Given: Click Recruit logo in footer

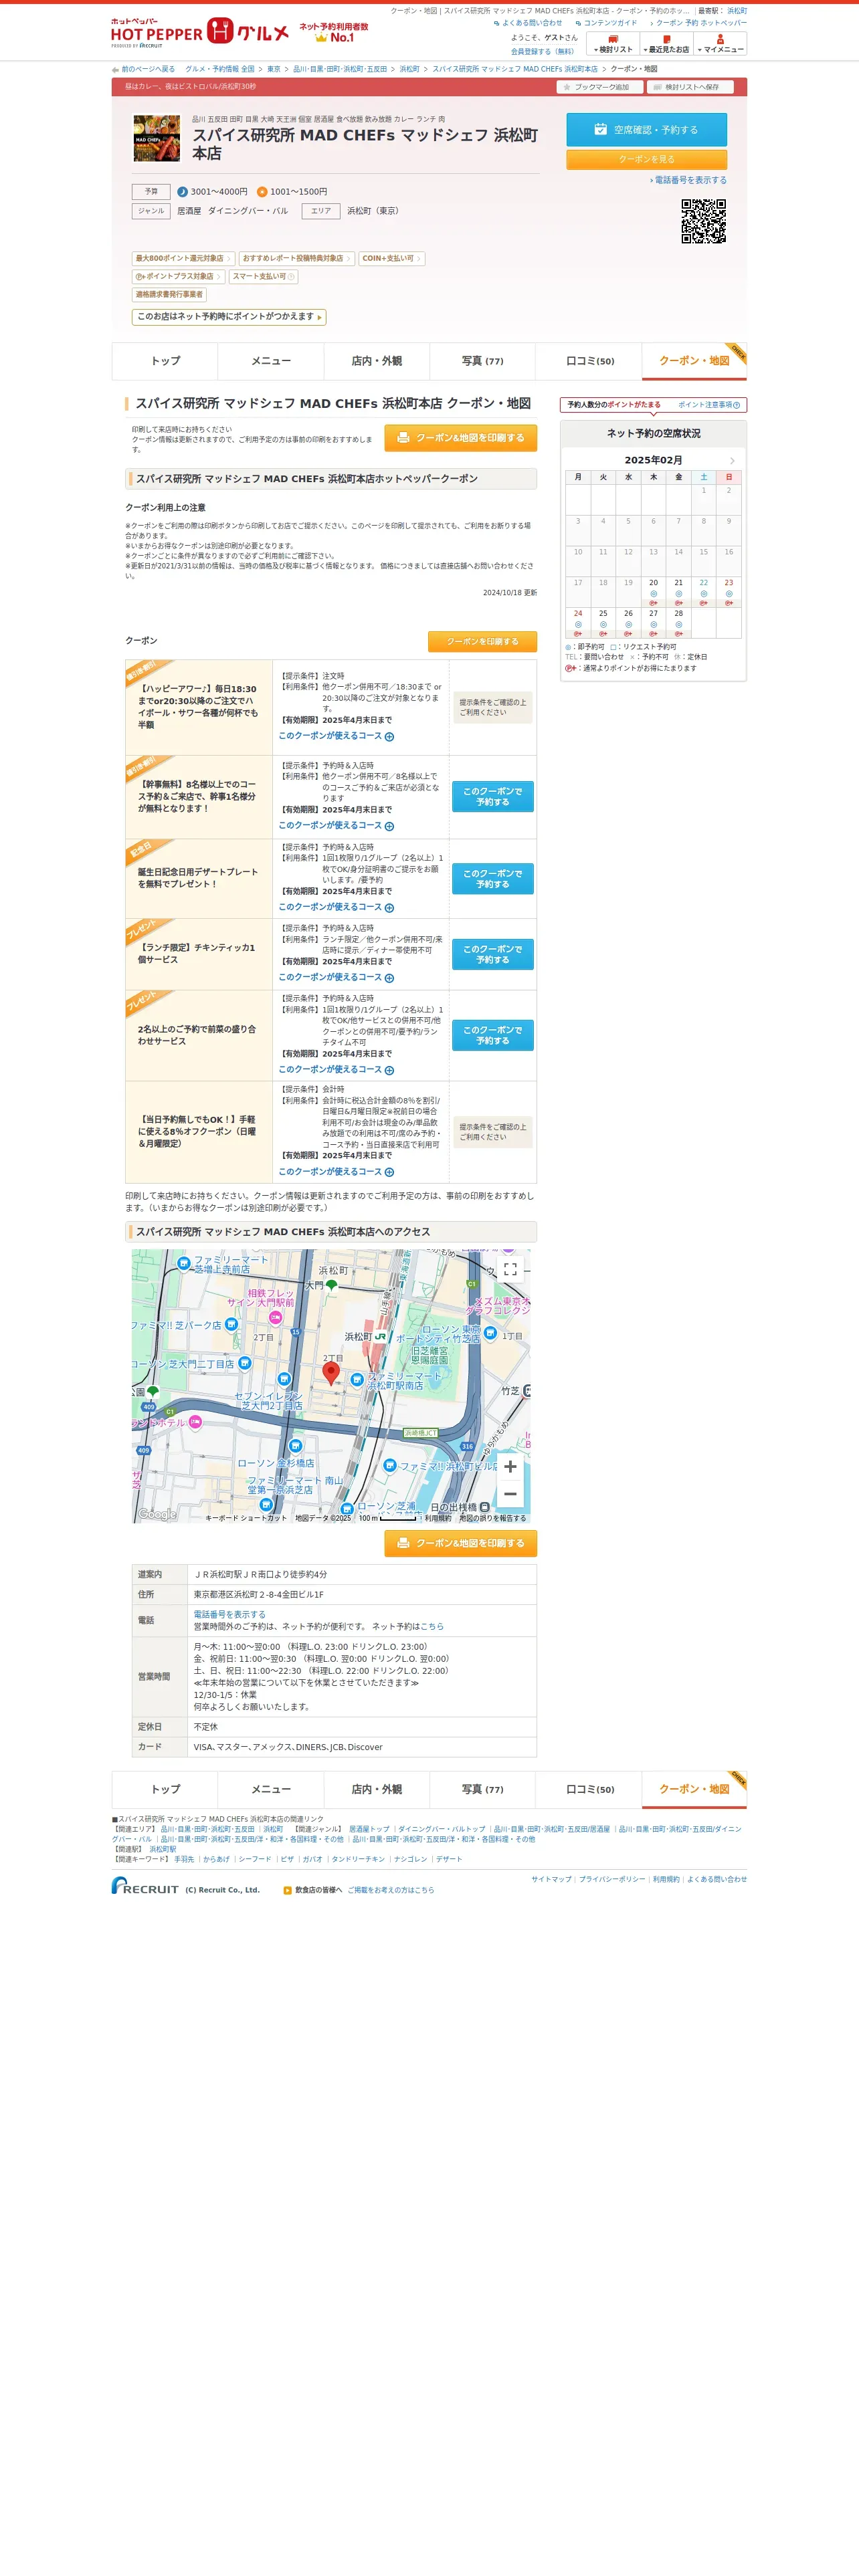Looking at the screenshot, I should pos(145,1885).
